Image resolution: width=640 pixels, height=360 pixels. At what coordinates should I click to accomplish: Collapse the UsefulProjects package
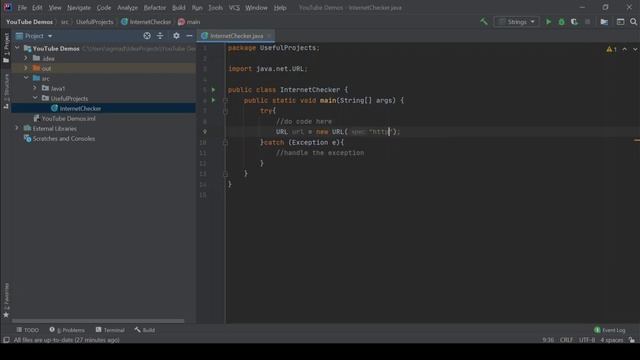pos(35,98)
